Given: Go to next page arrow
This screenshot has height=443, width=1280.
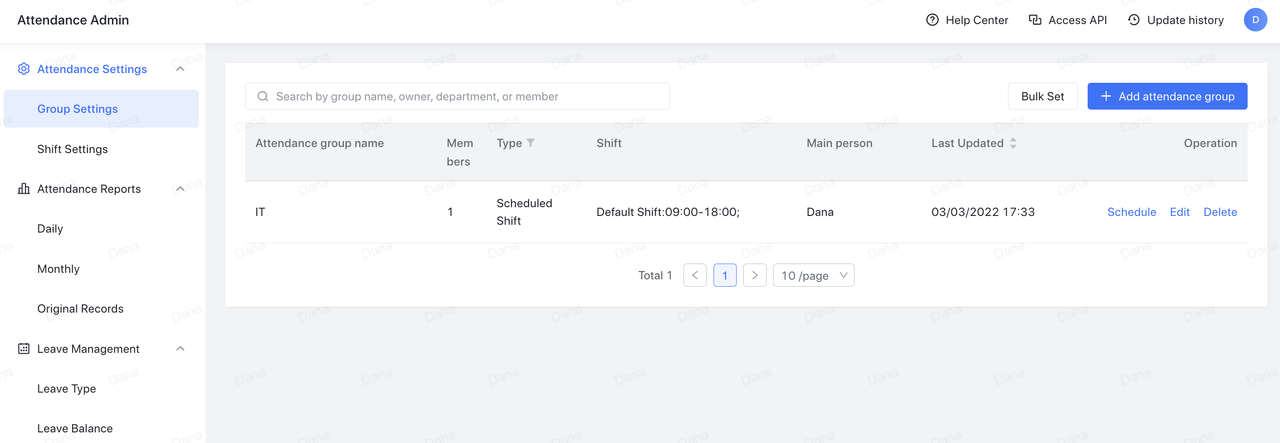Looking at the screenshot, I should (x=755, y=275).
